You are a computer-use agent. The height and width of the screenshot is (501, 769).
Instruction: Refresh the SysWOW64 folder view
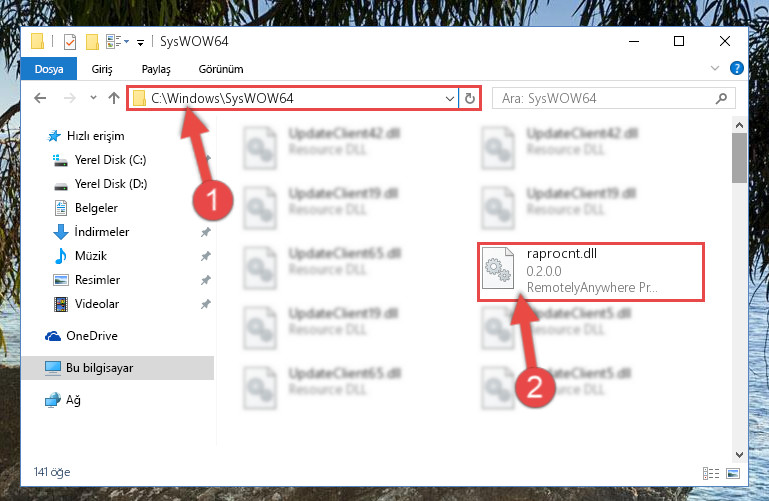[x=469, y=99]
